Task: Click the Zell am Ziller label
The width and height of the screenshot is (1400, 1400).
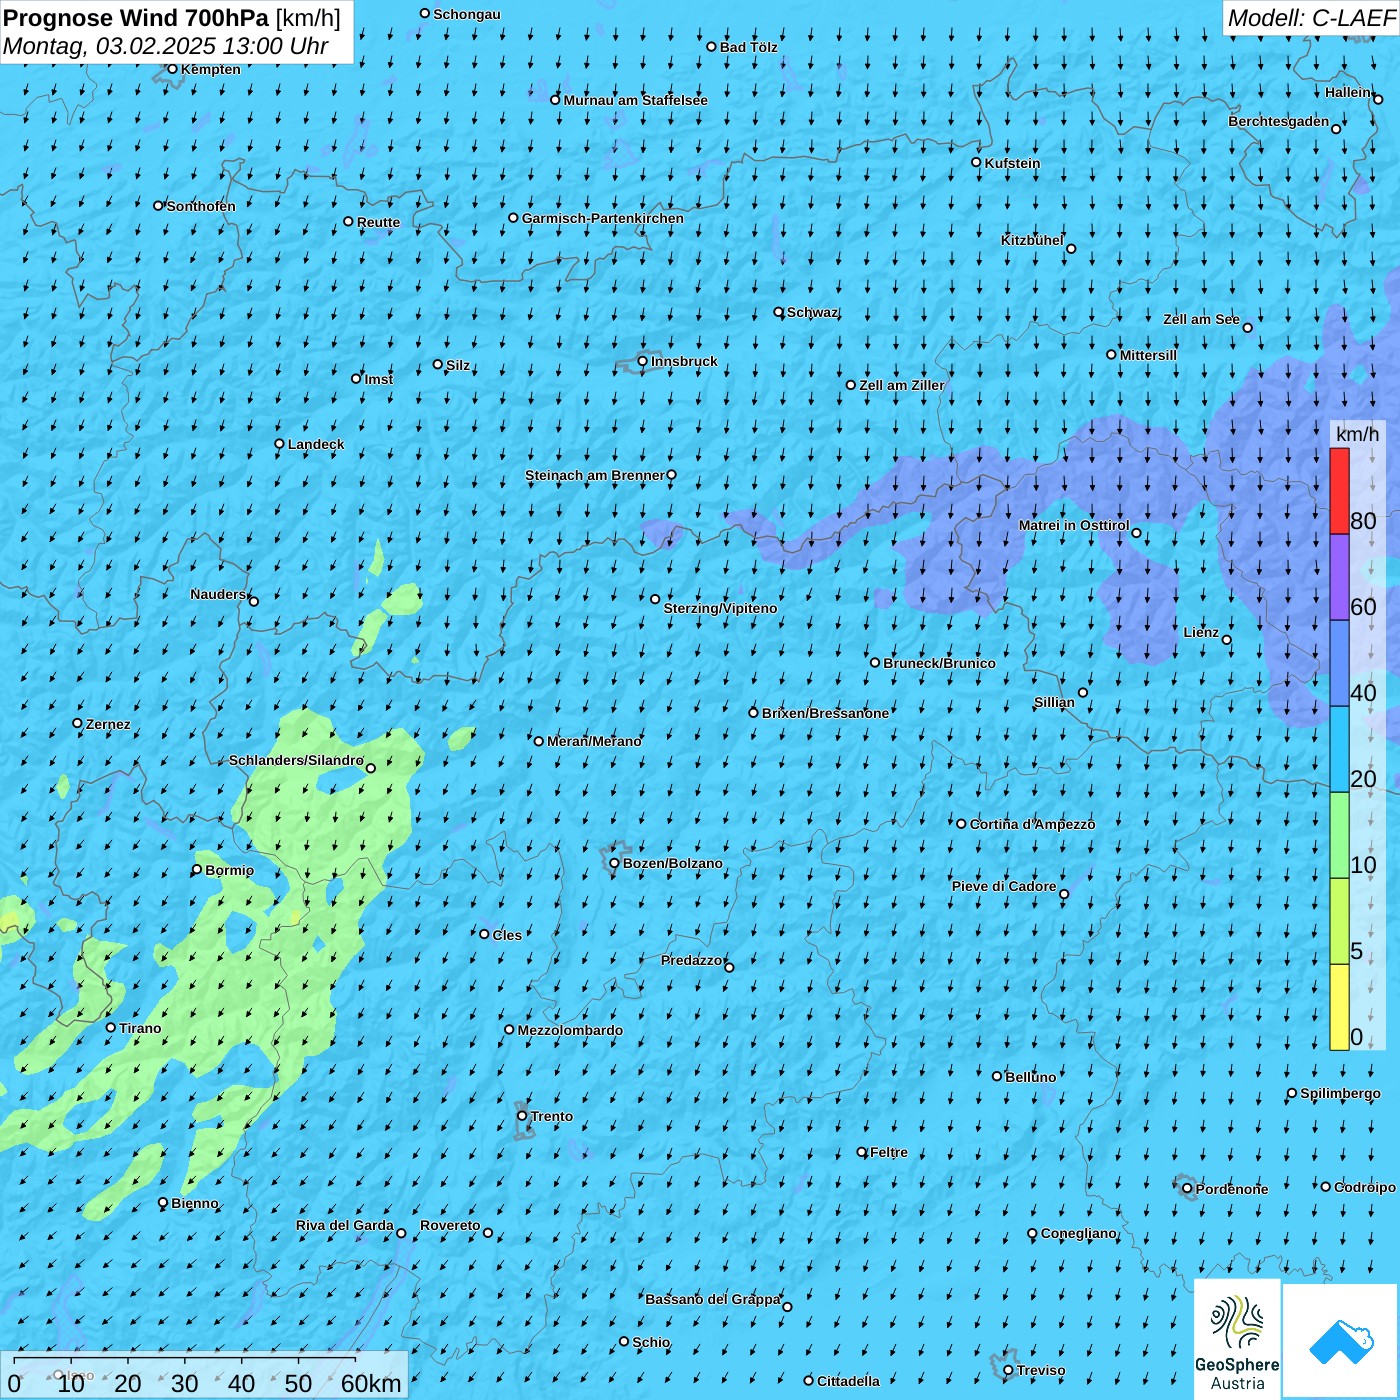Action: tap(902, 385)
